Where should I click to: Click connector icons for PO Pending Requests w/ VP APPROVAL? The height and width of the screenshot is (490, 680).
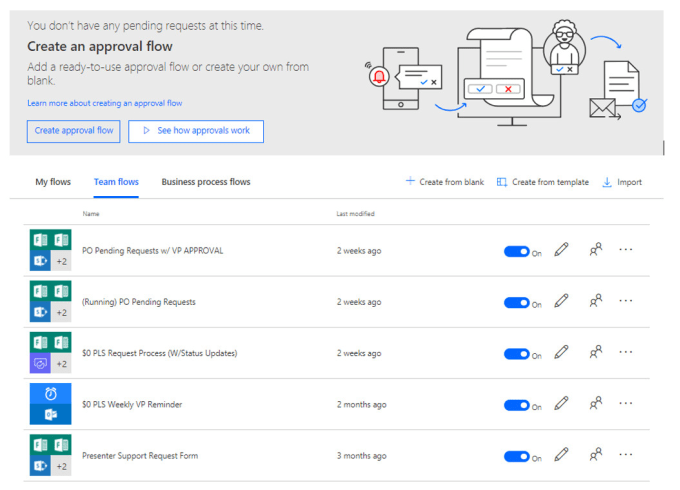50,250
